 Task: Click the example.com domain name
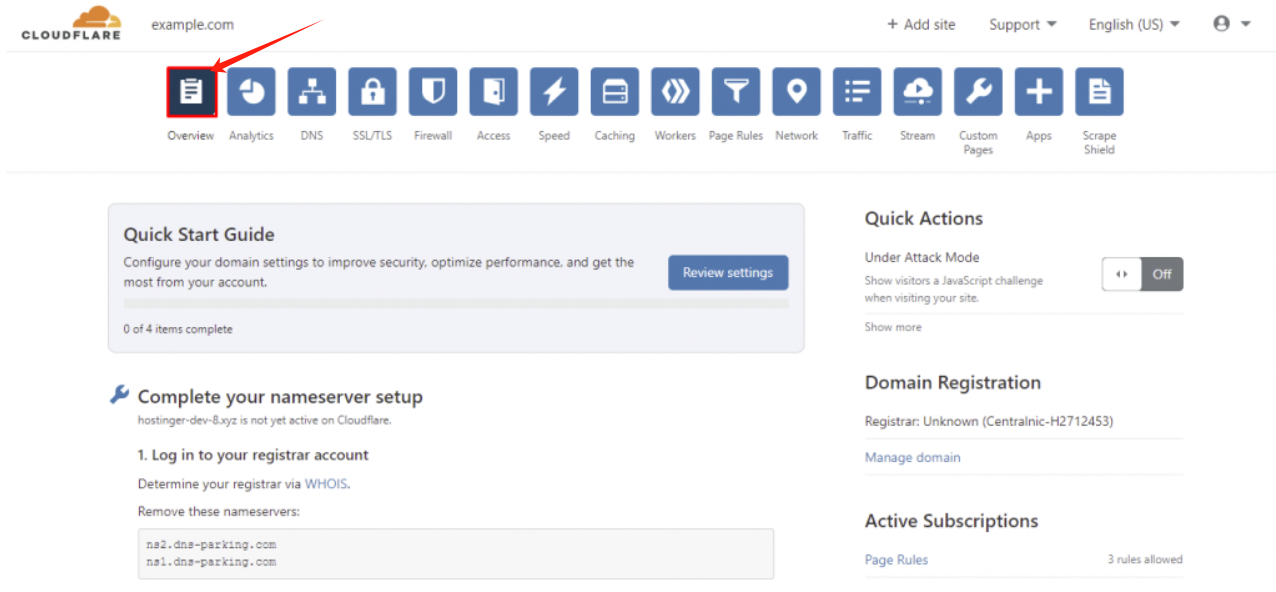193,24
